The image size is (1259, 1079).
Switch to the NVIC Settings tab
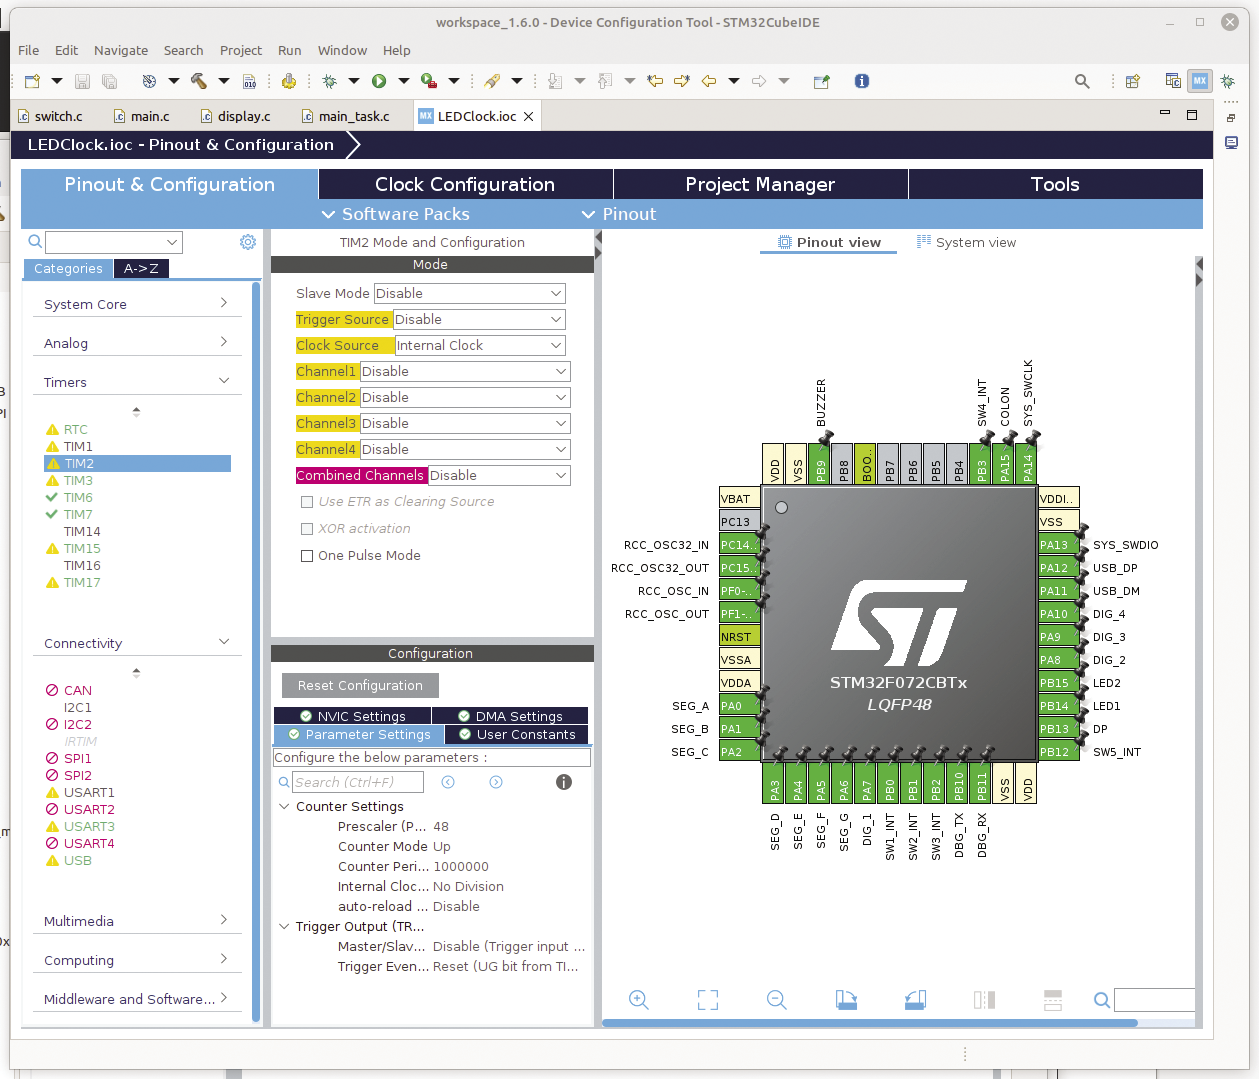pos(352,716)
